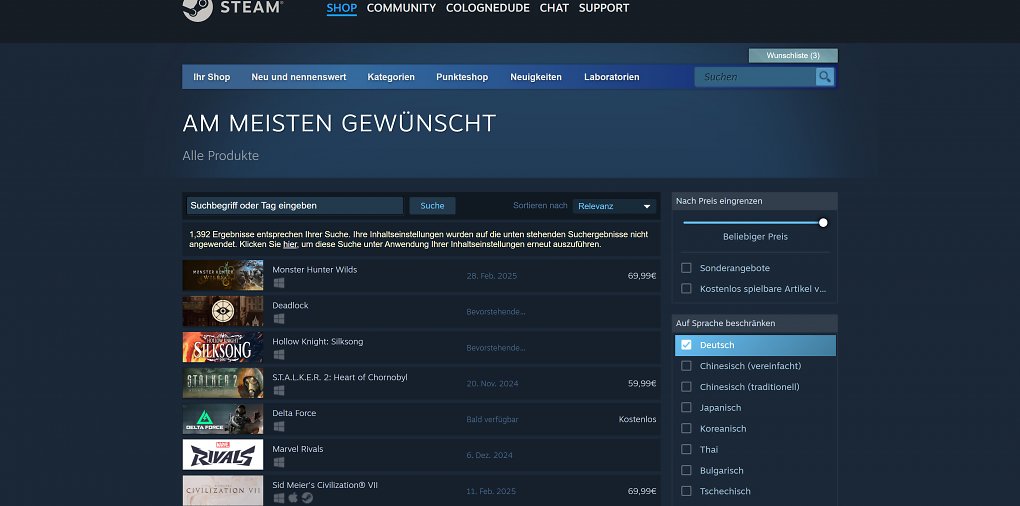Screen dimensions: 1020x506
Task: Open the Kategorien menu
Action: click(x=391, y=77)
